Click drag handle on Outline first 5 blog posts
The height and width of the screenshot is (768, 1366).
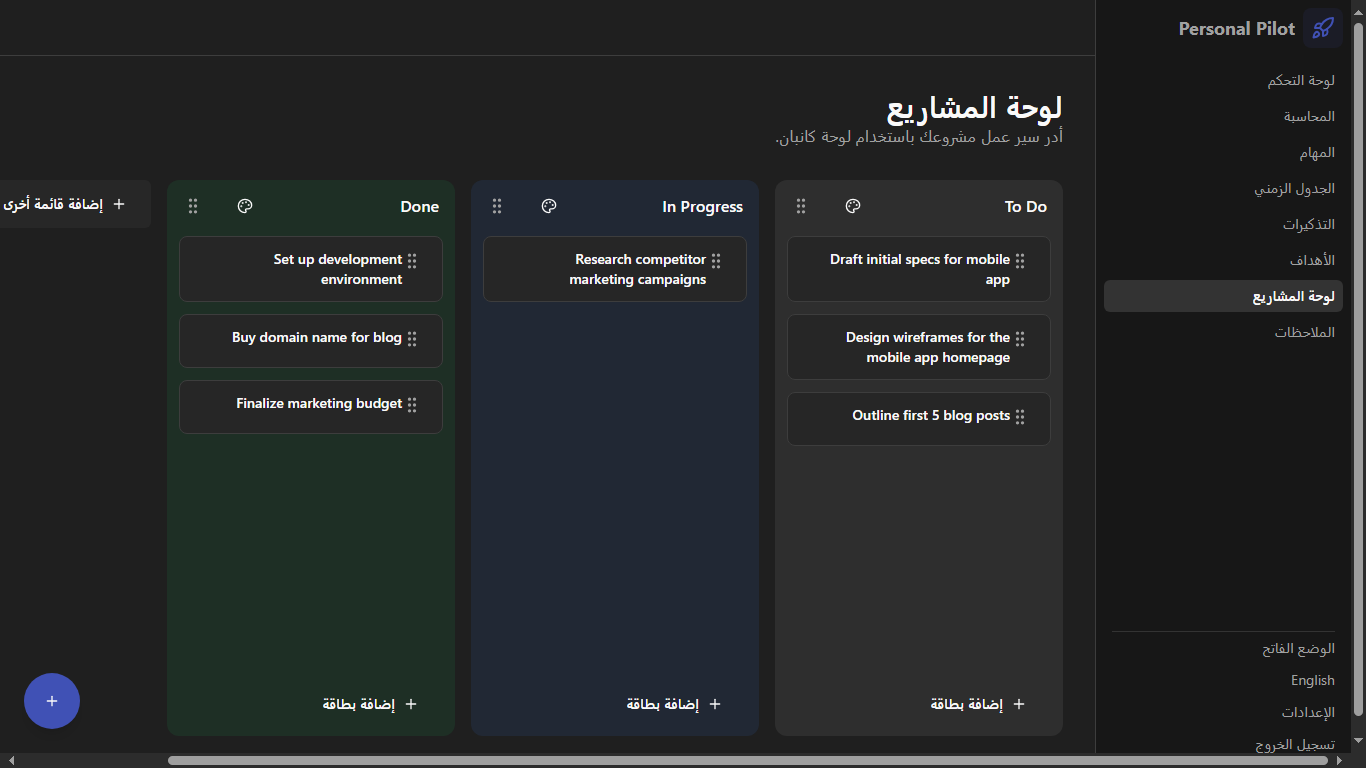1020,417
